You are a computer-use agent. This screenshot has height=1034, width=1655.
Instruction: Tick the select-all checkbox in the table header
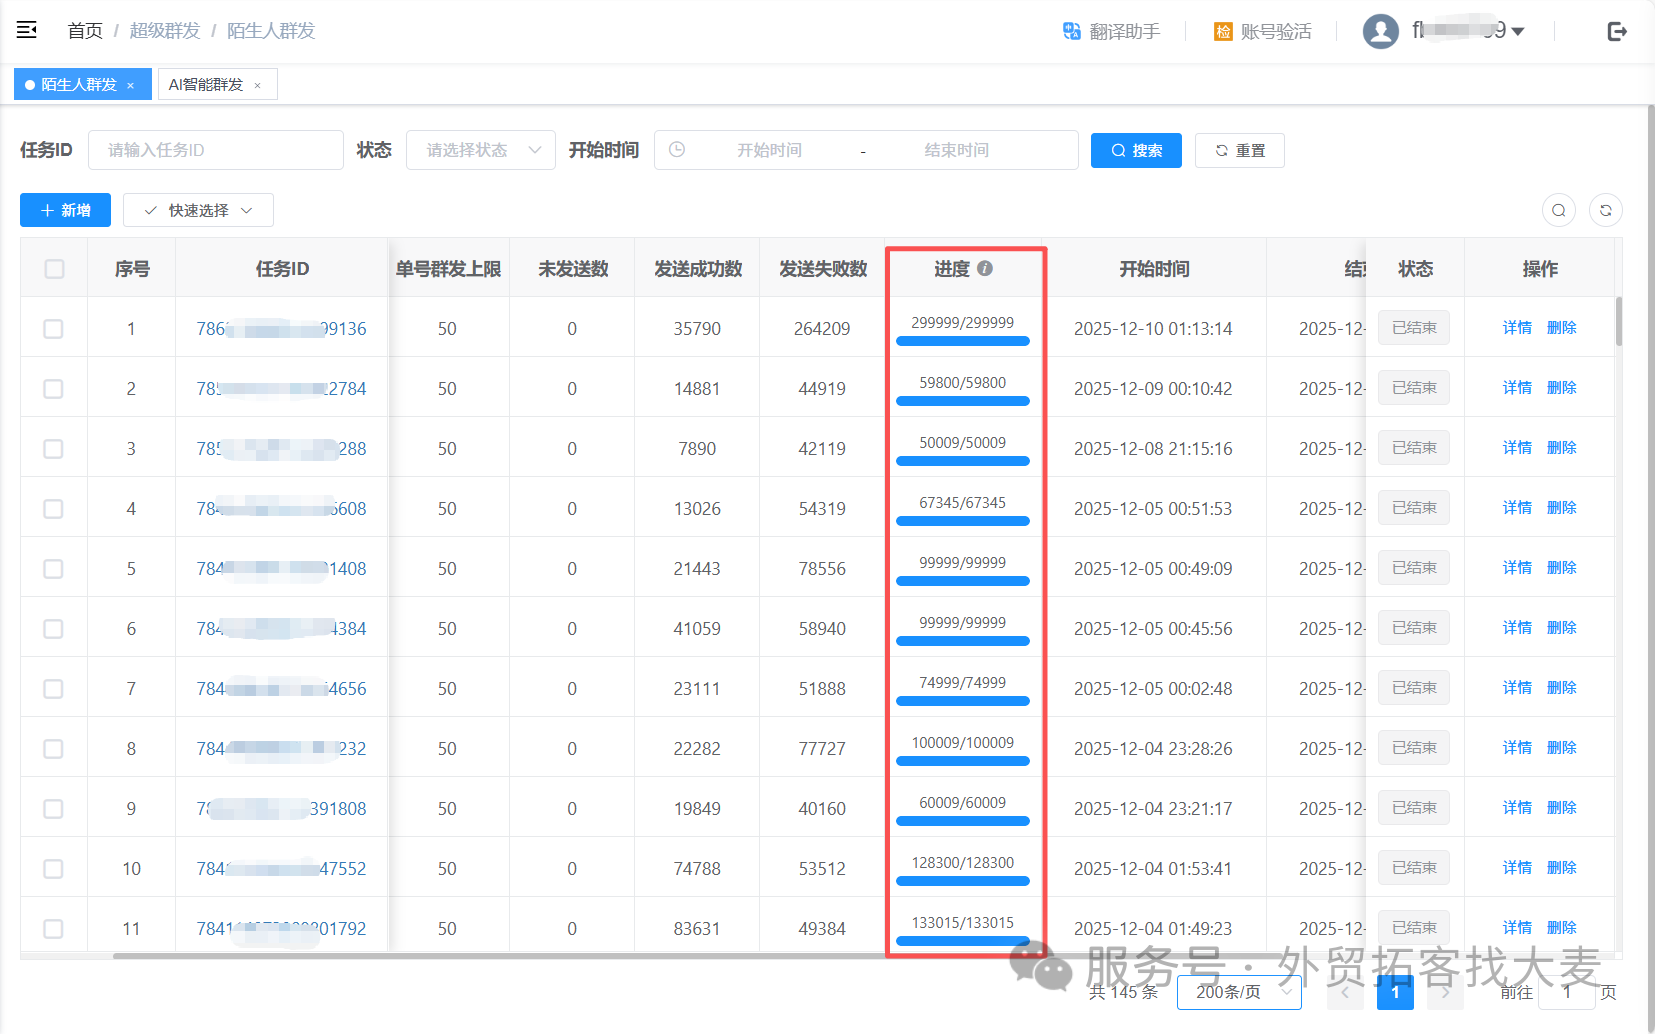[x=54, y=269]
